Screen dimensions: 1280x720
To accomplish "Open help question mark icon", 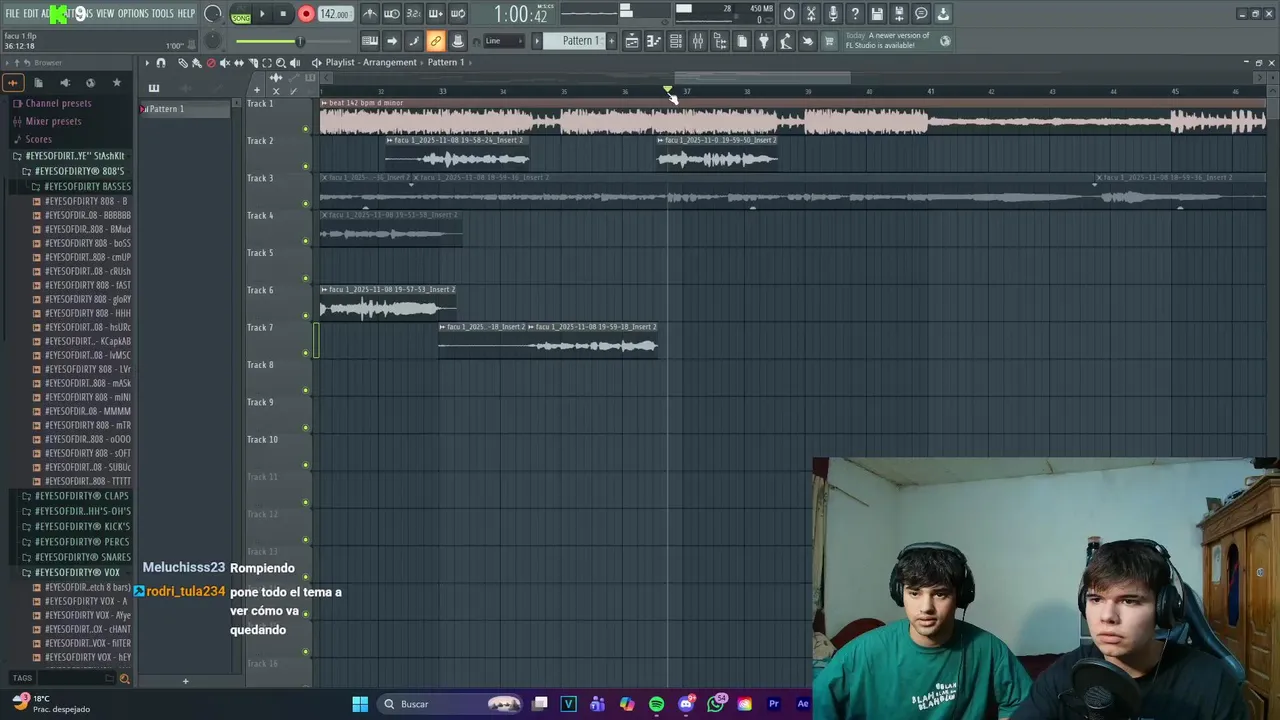I will pyautogui.click(x=855, y=14).
